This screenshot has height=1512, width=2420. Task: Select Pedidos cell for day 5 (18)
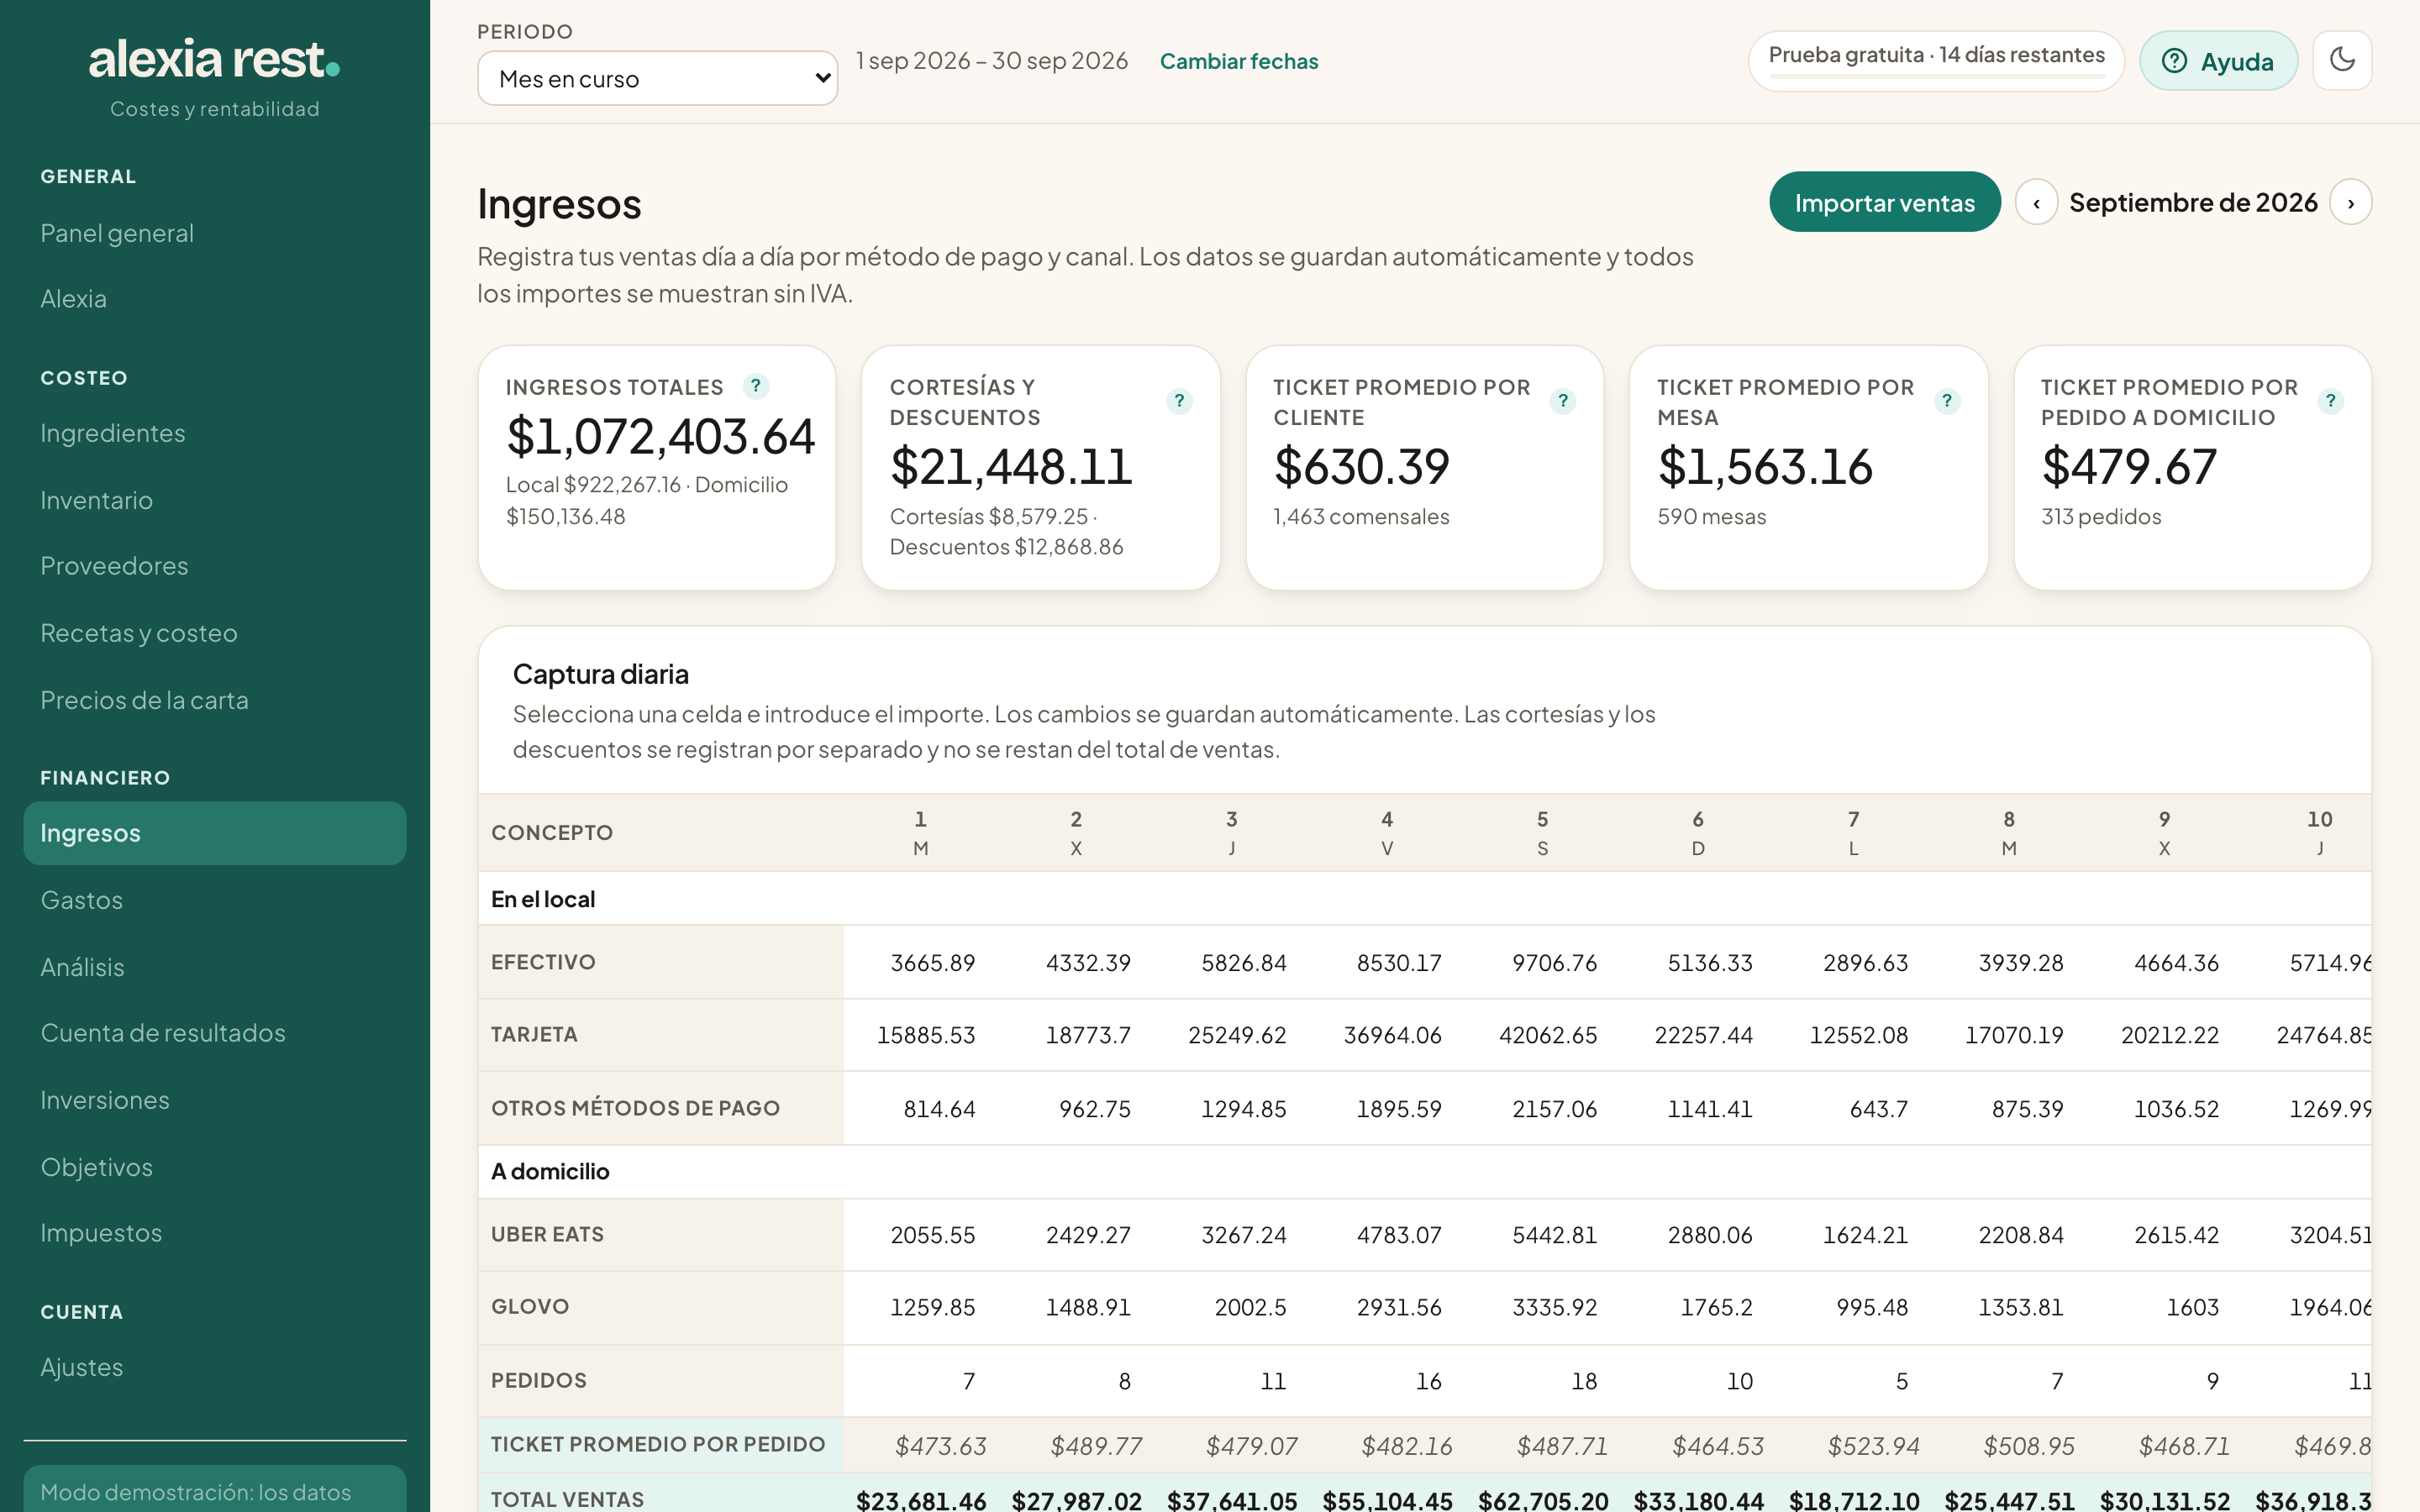(x=1543, y=1381)
